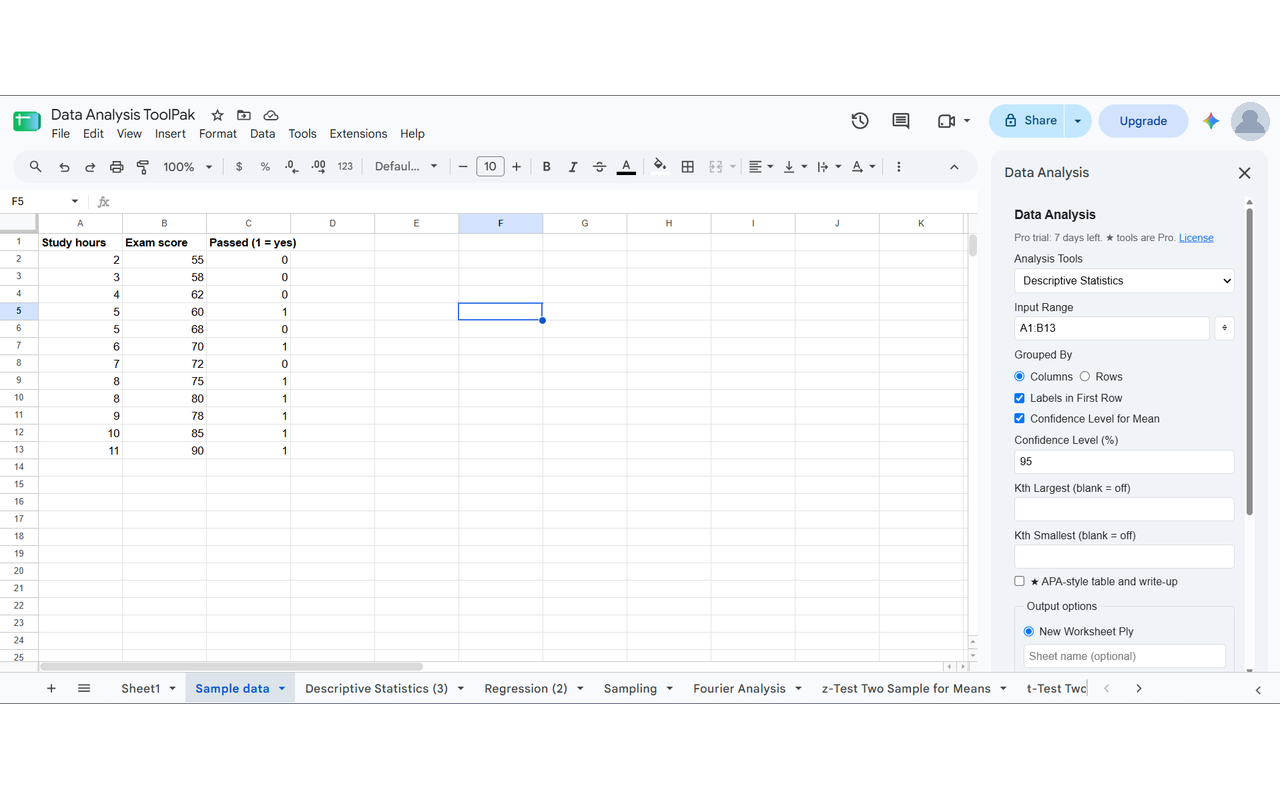Viewport: 1280px width, 800px height.
Task: Open the borders tool
Action: coord(687,167)
